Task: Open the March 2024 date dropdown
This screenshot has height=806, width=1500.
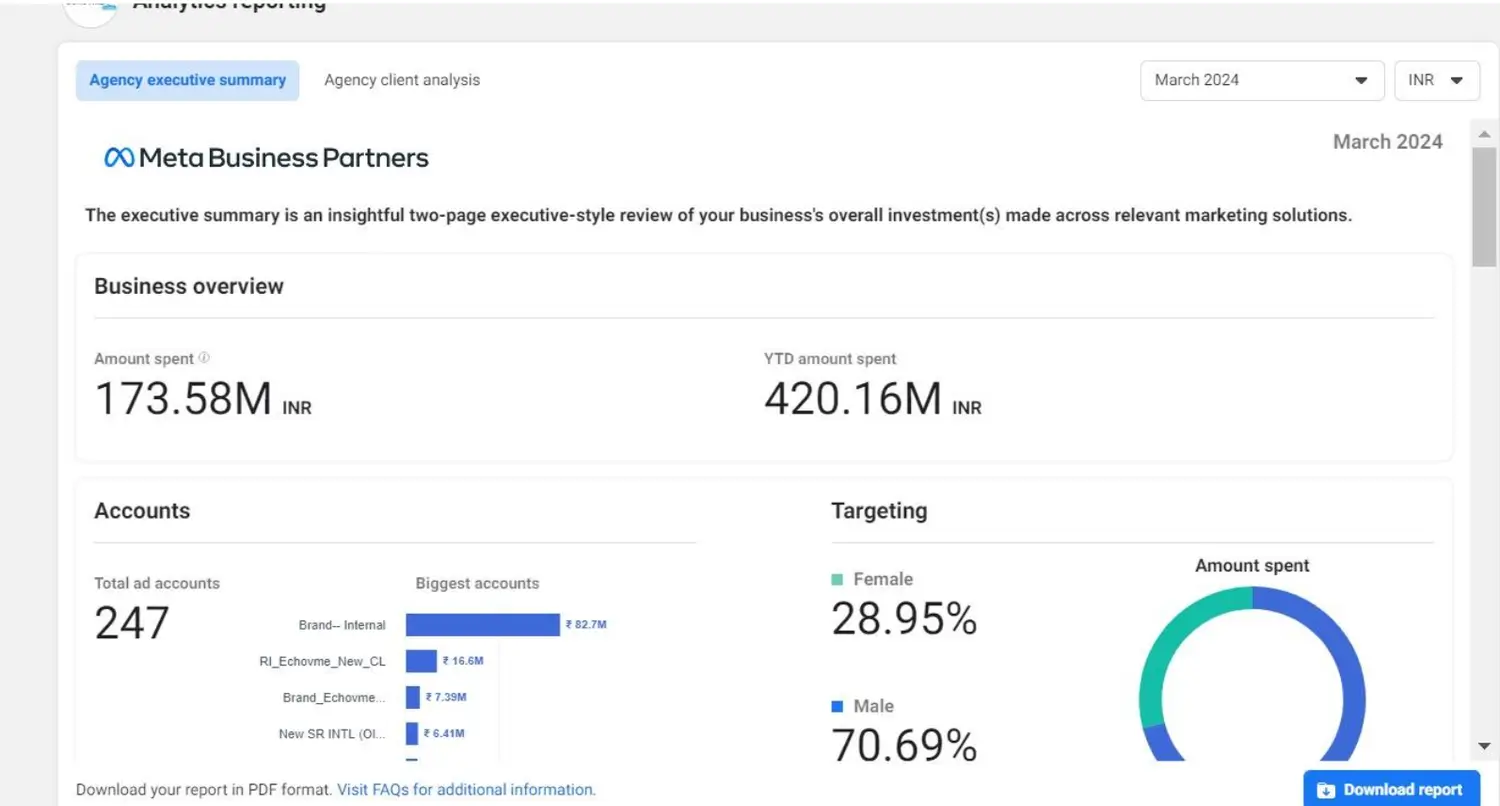Action: 1261,80
